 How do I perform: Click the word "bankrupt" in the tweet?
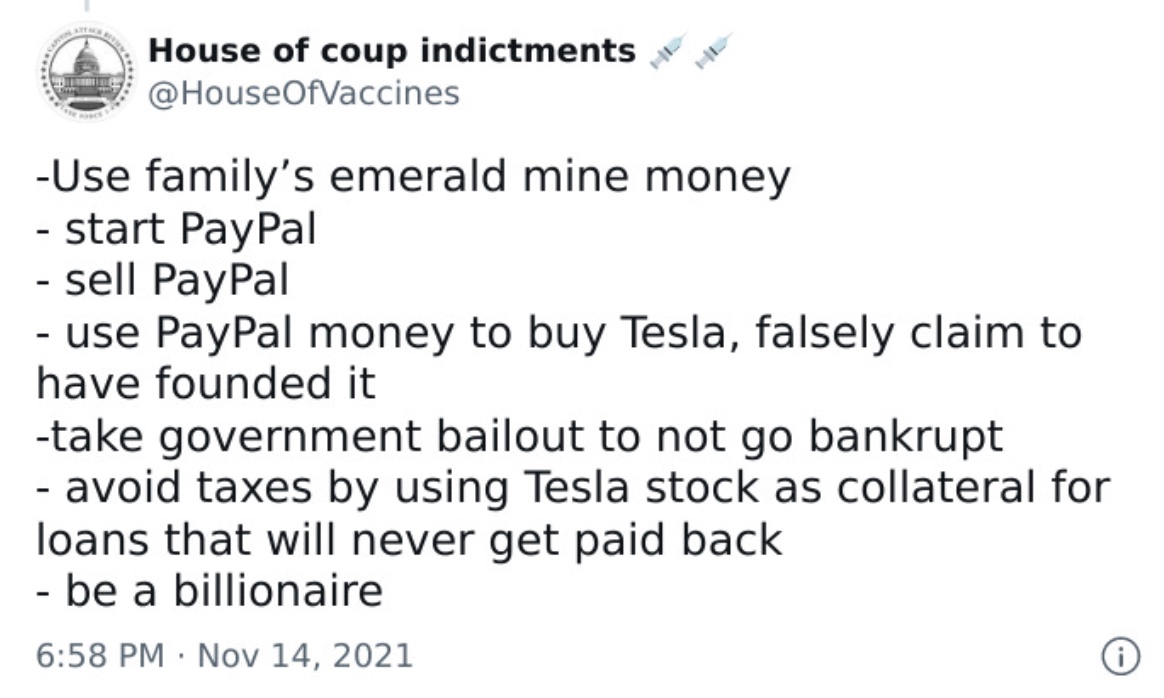pos(906,437)
